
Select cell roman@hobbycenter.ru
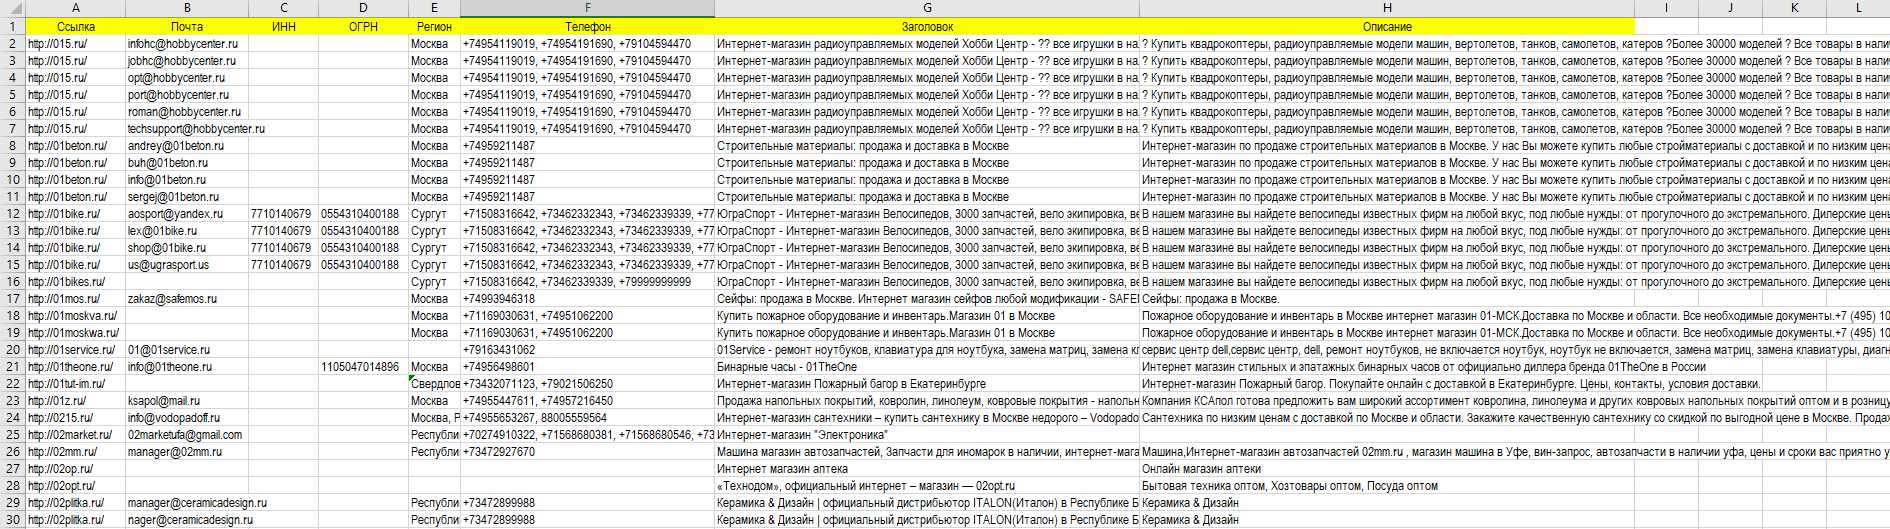tap(186, 112)
